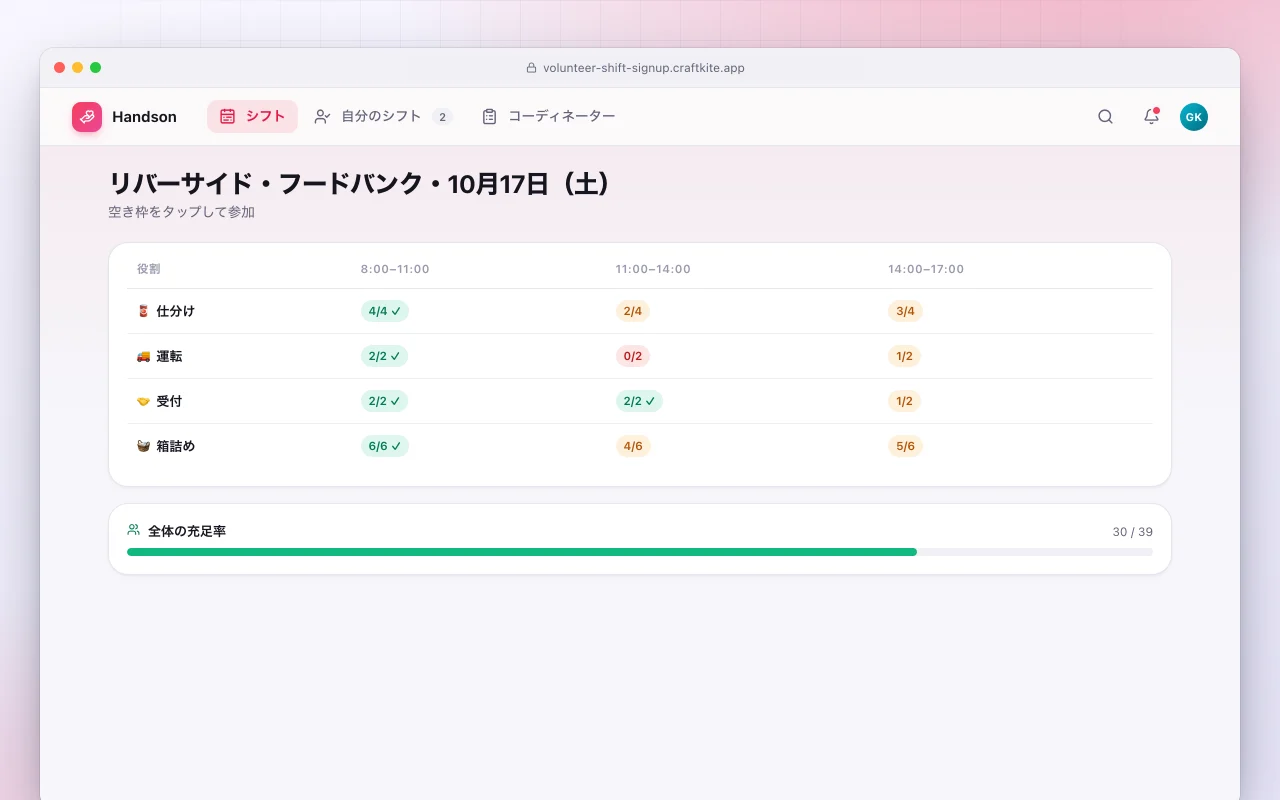
Task: Click the 箱詰め basket emoji icon
Action: point(143,446)
